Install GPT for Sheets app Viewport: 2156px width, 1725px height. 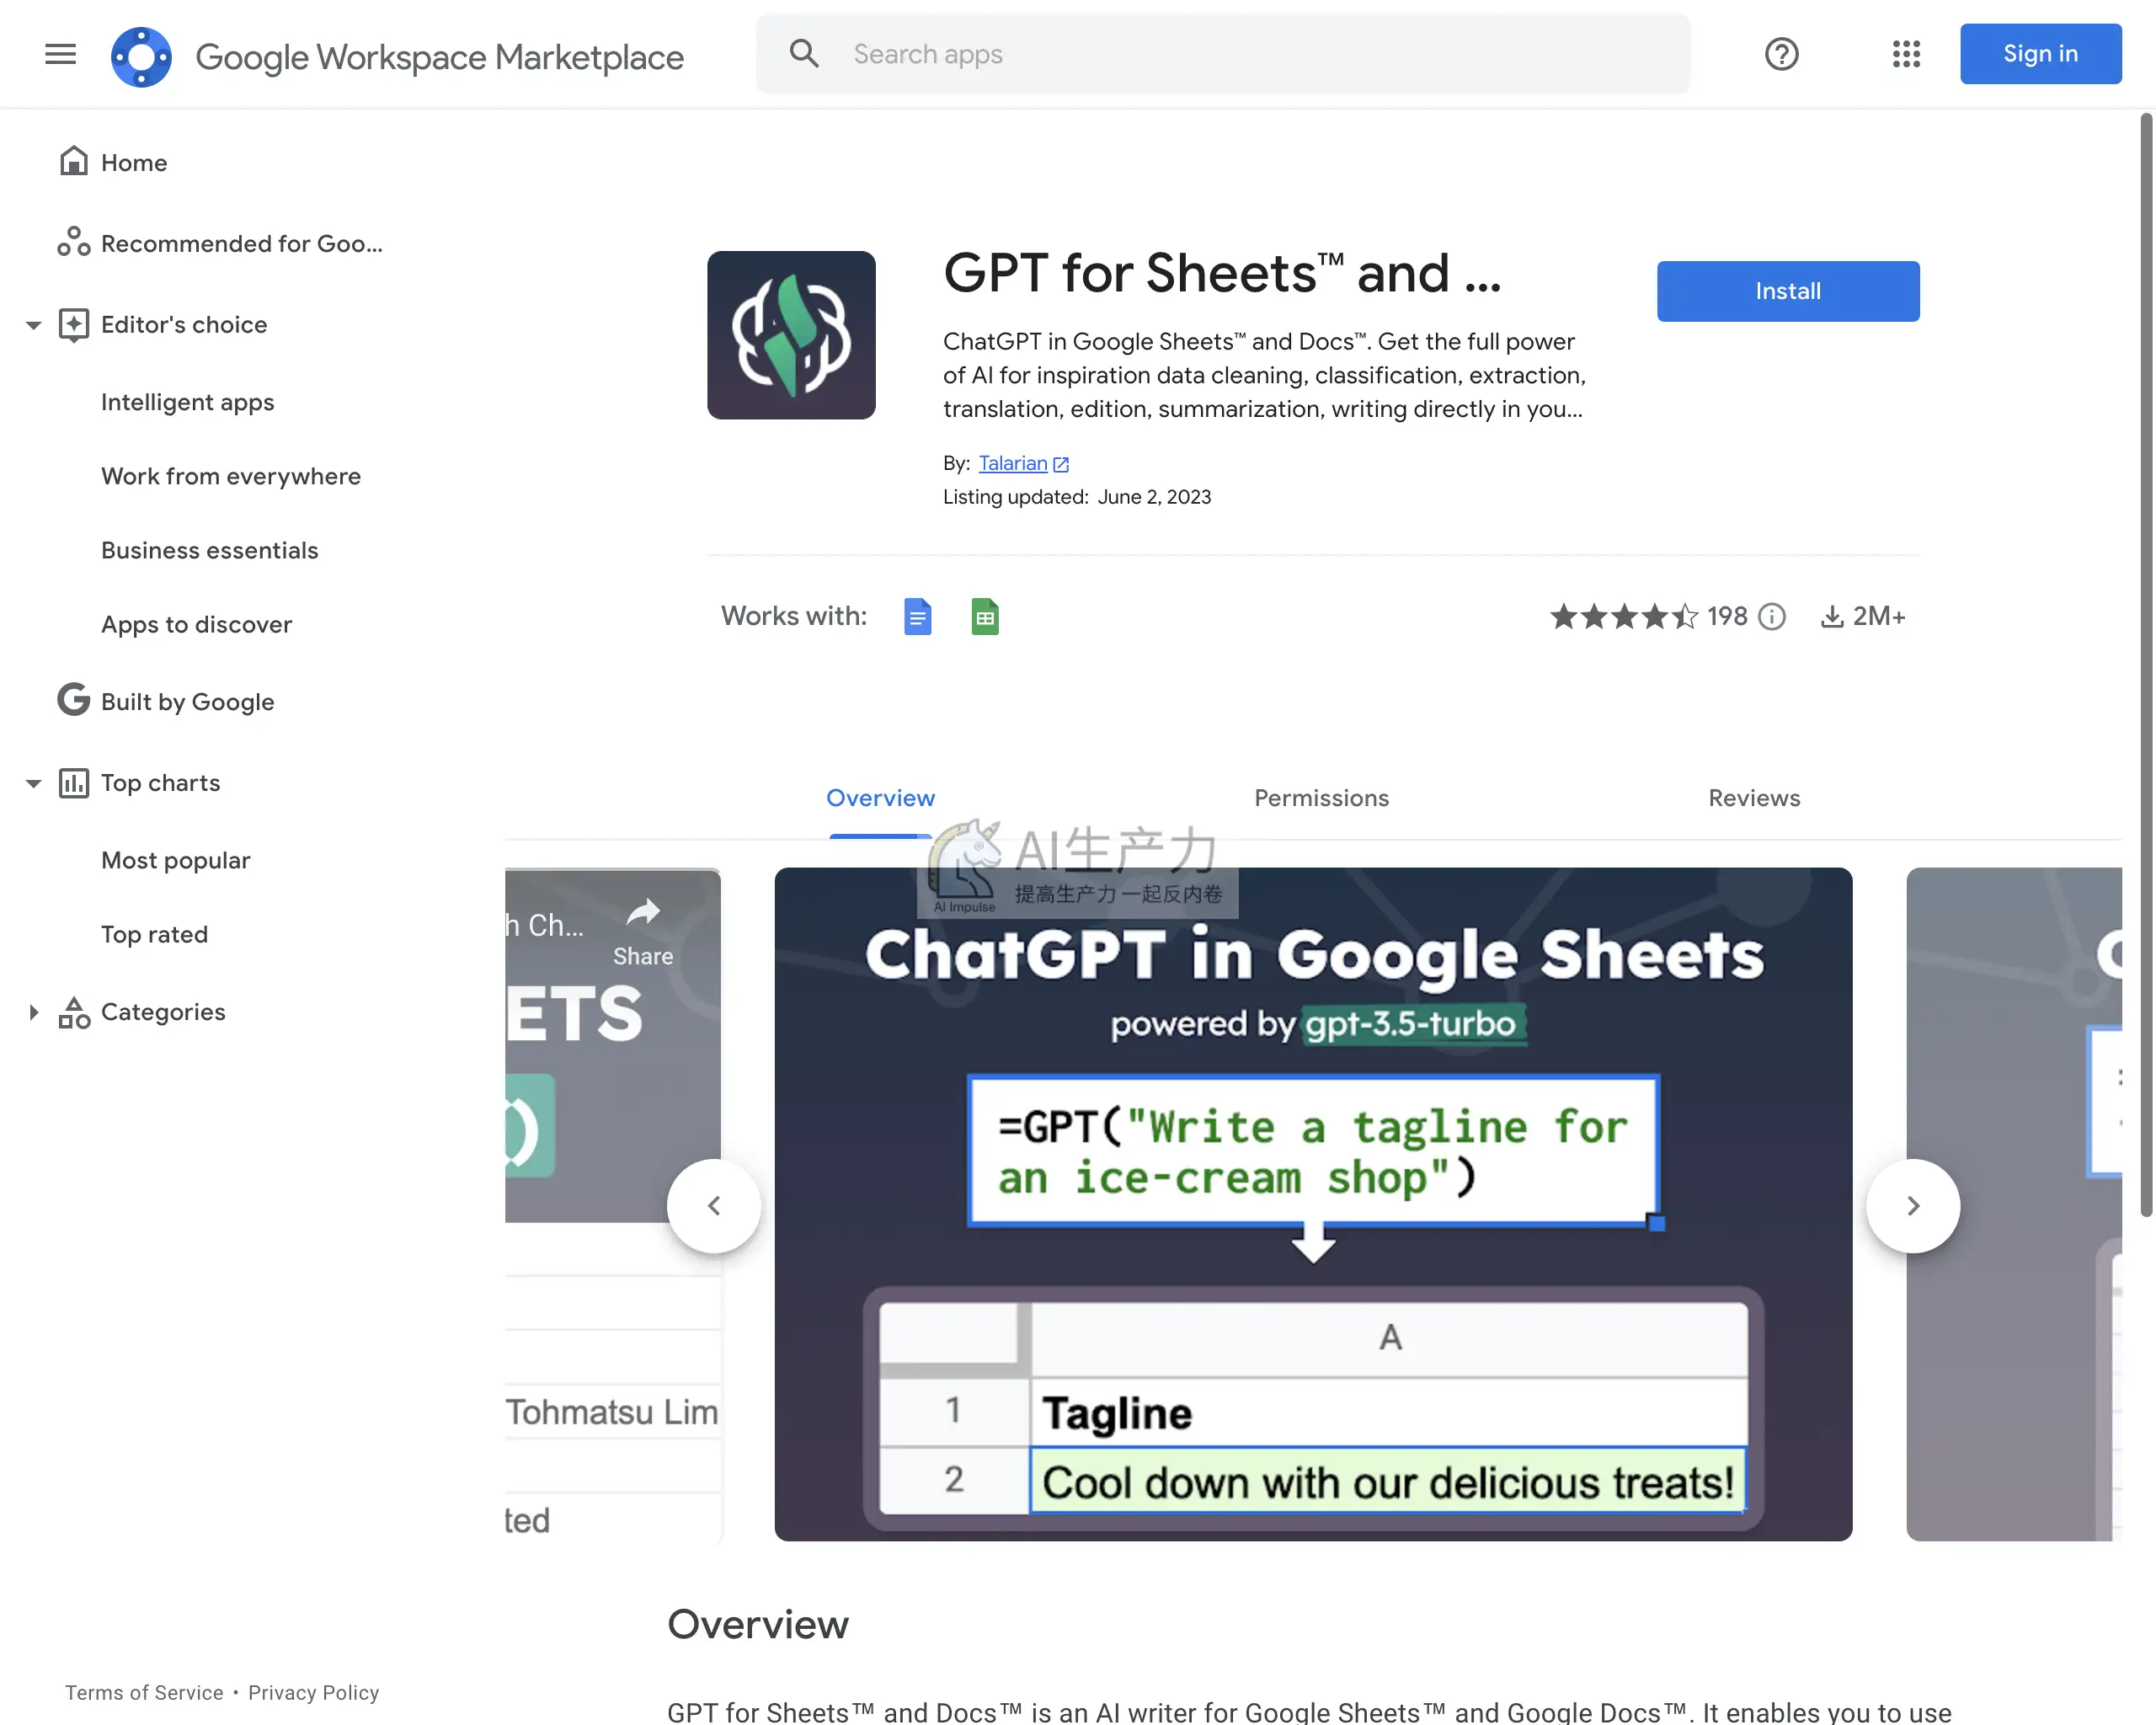[1788, 291]
